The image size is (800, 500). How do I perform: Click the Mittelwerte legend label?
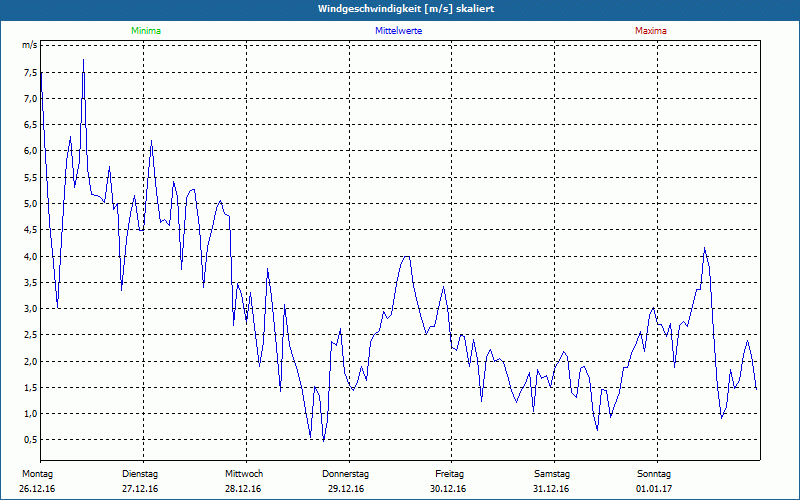point(398,31)
